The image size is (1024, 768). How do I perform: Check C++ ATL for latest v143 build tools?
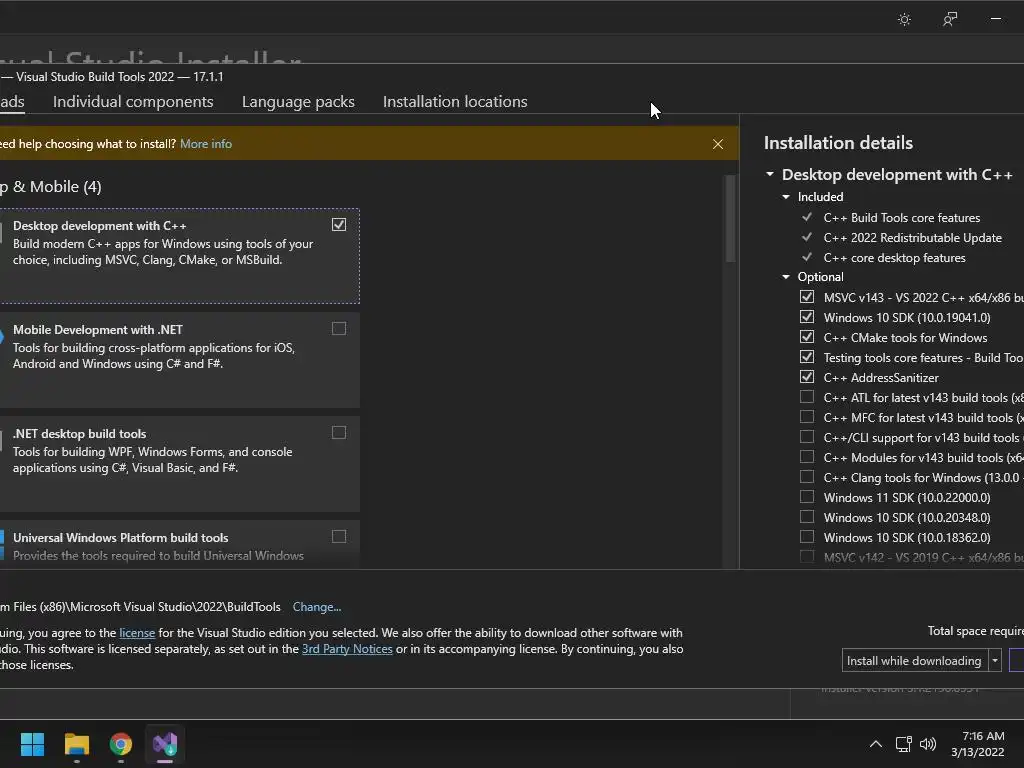click(807, 397)
